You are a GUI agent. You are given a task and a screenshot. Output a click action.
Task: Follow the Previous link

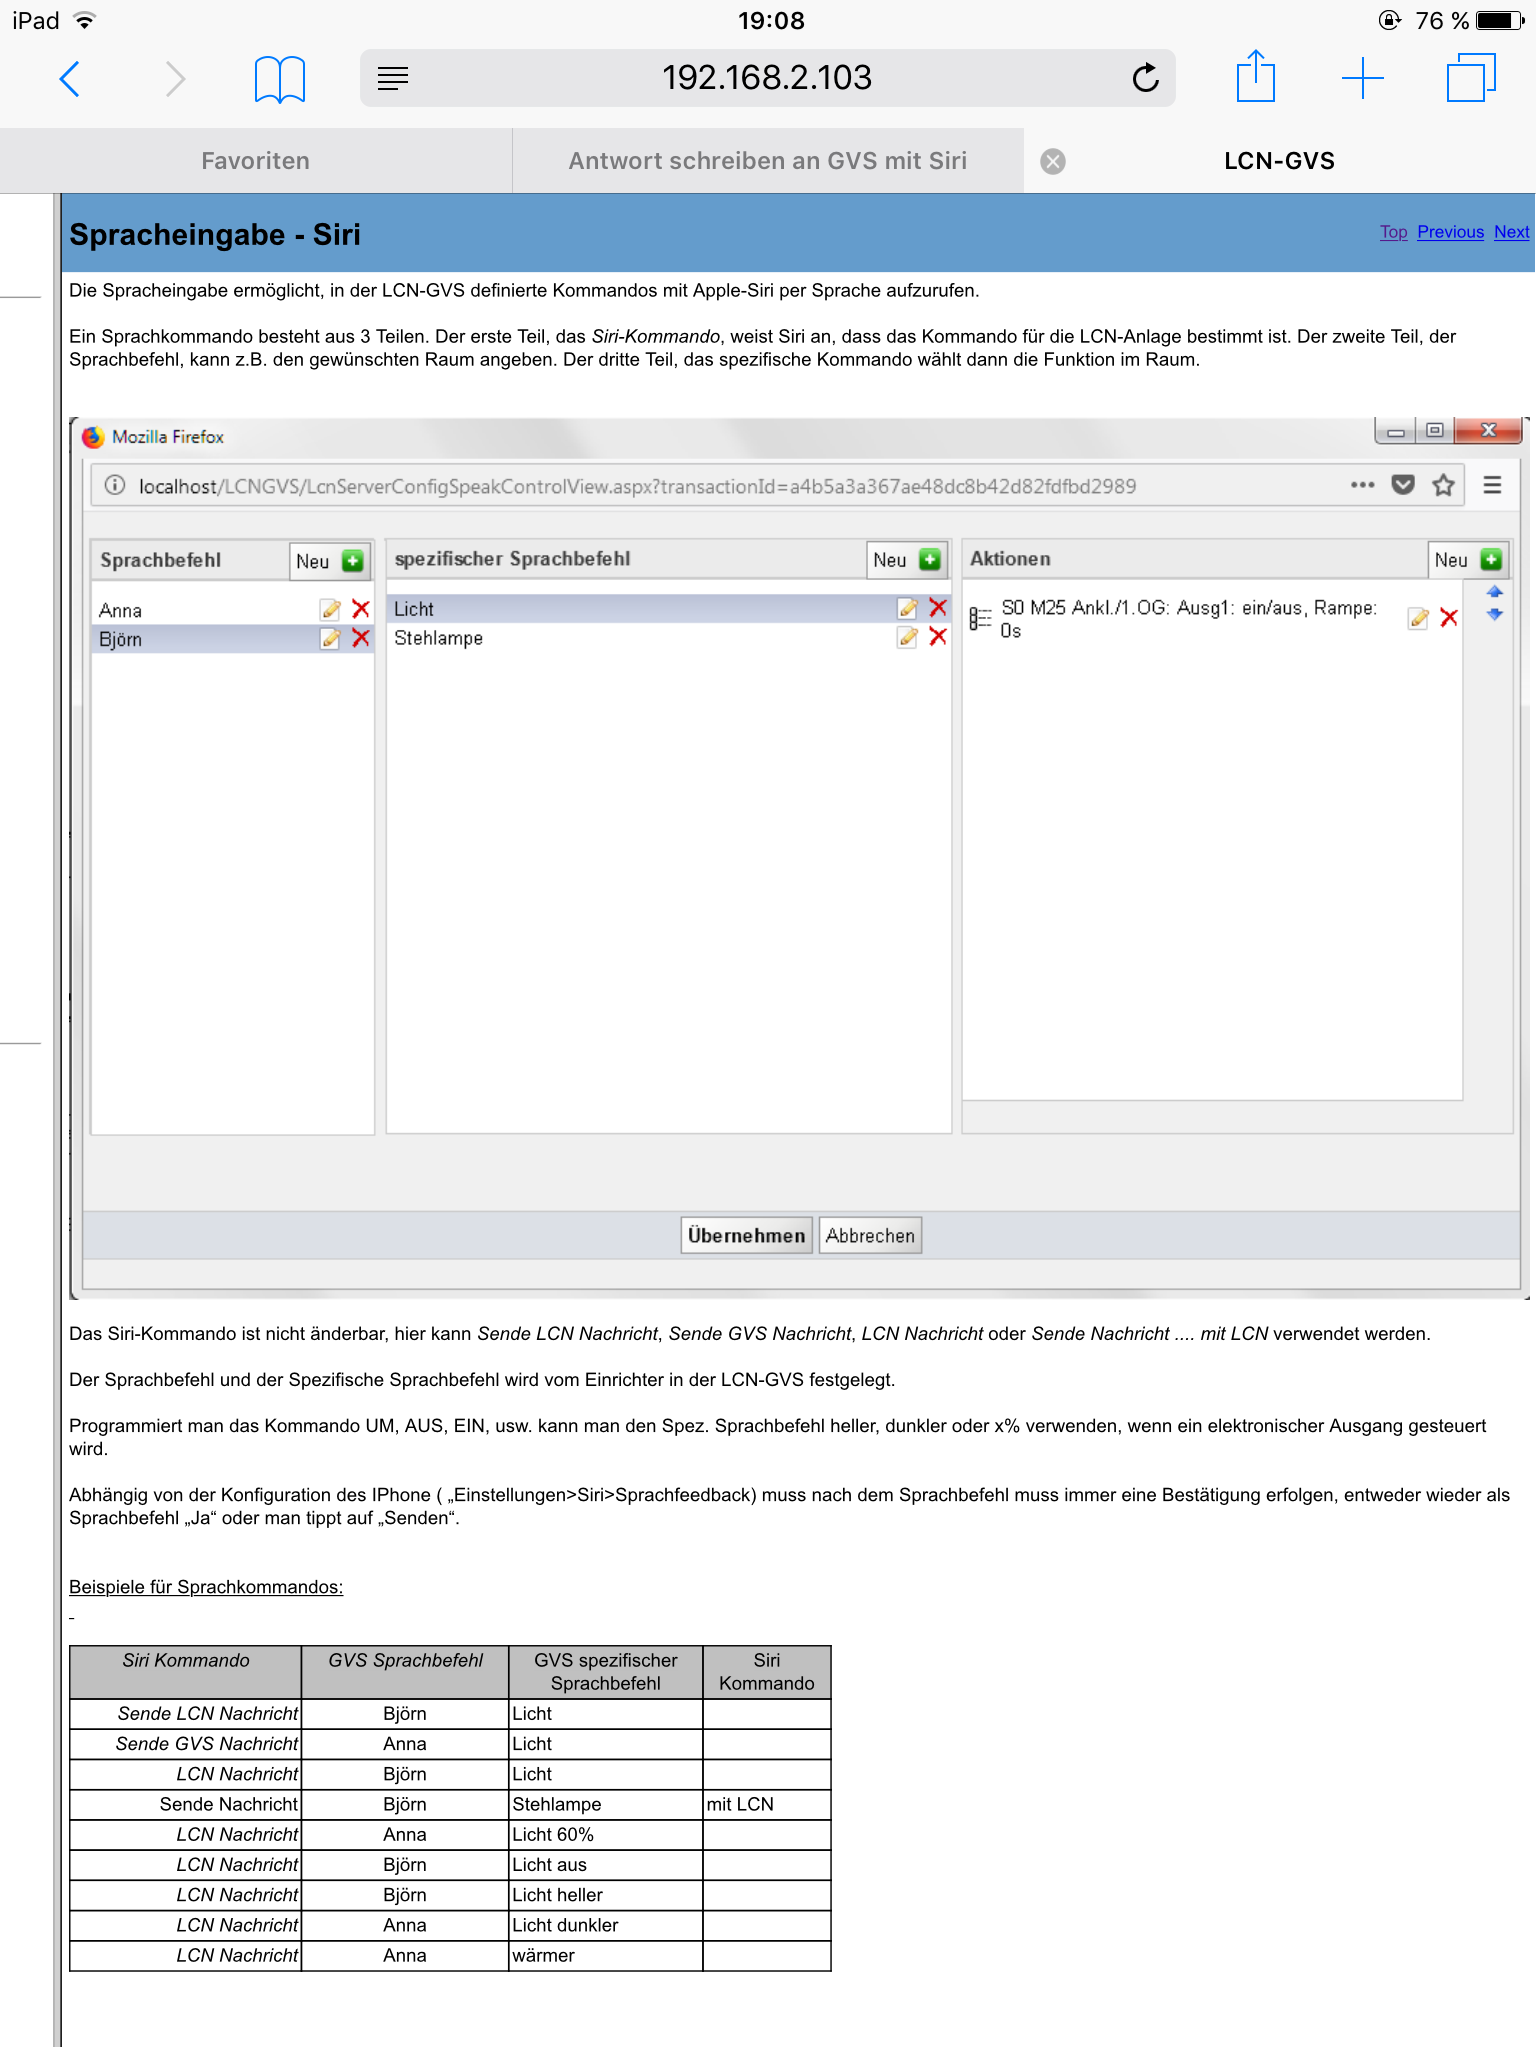pos(1450,232)
